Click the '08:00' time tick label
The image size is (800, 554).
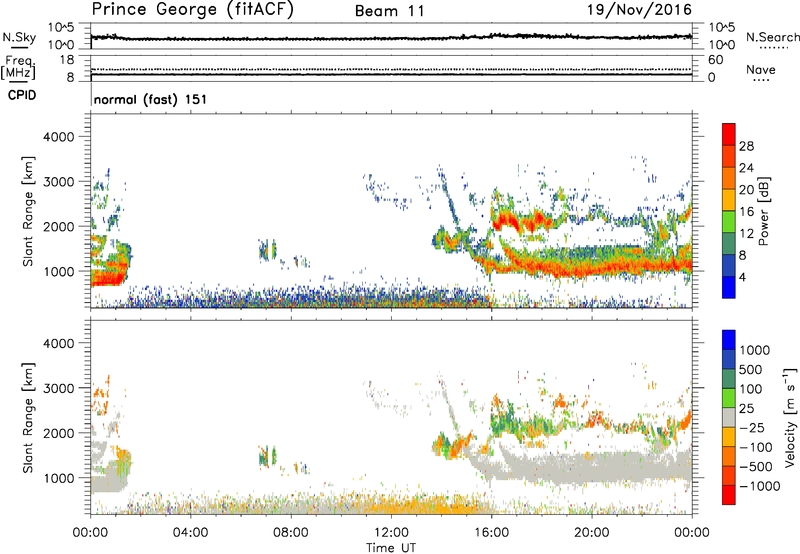click(291, 533)
